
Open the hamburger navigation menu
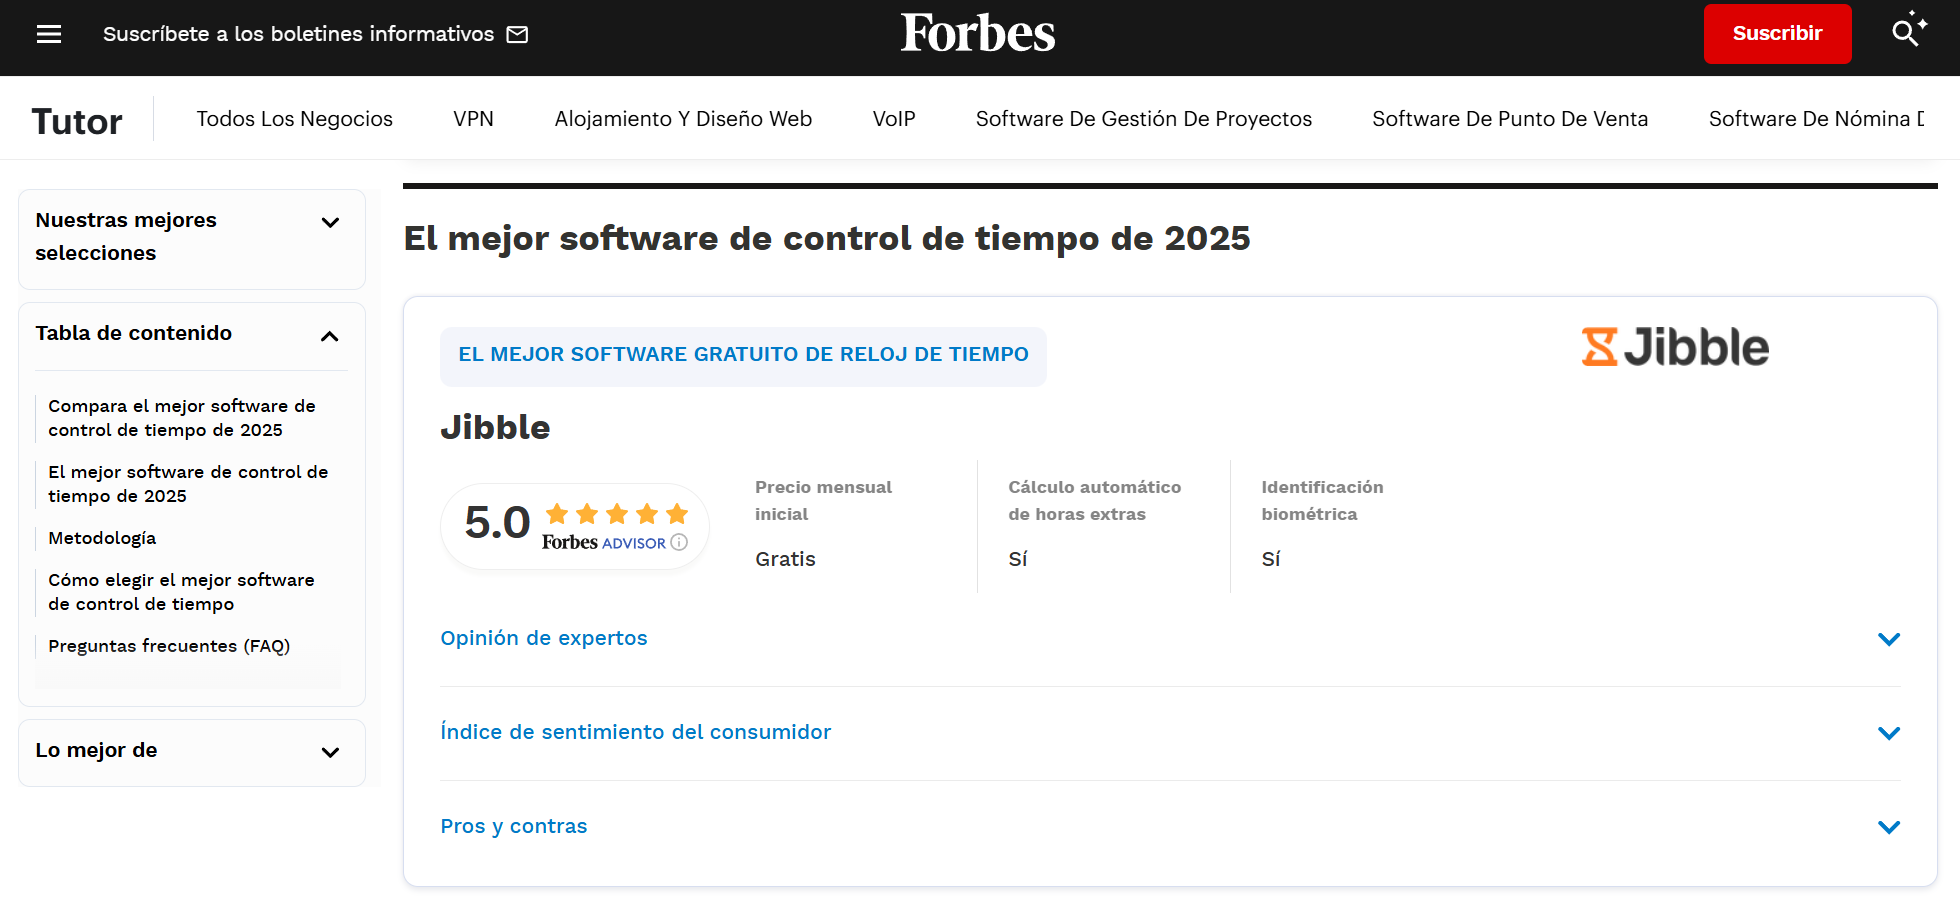tap(48, 33)
